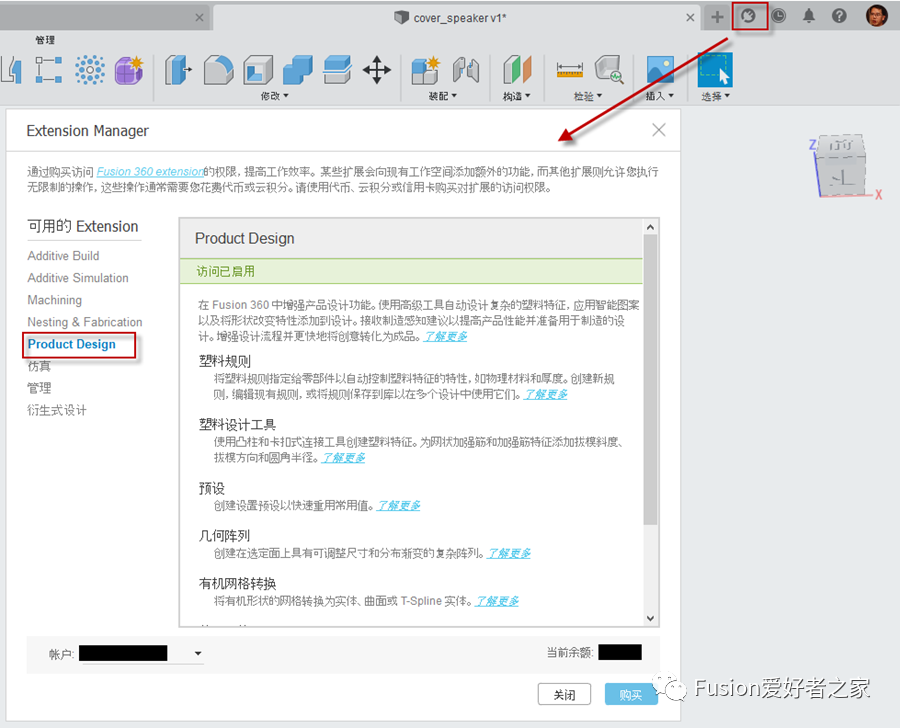Open 了解更多 link for 塑料规则
This screenshot has height=728, width=900.
[545, 394]
